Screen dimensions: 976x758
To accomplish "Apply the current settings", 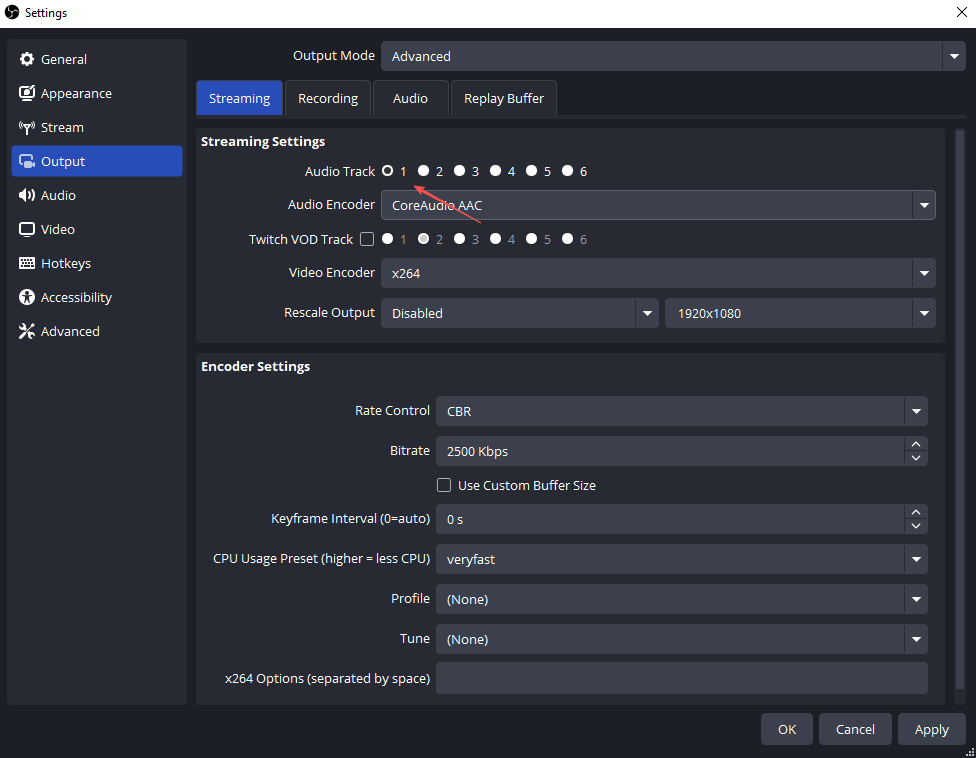I will [x=931, y=729].
